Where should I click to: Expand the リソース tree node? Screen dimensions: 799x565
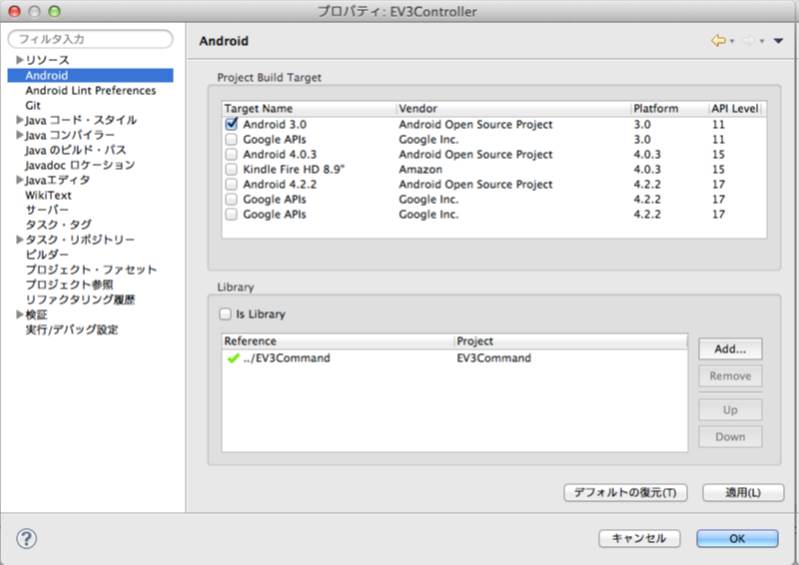pyautogui.click(x=19, y=61)
